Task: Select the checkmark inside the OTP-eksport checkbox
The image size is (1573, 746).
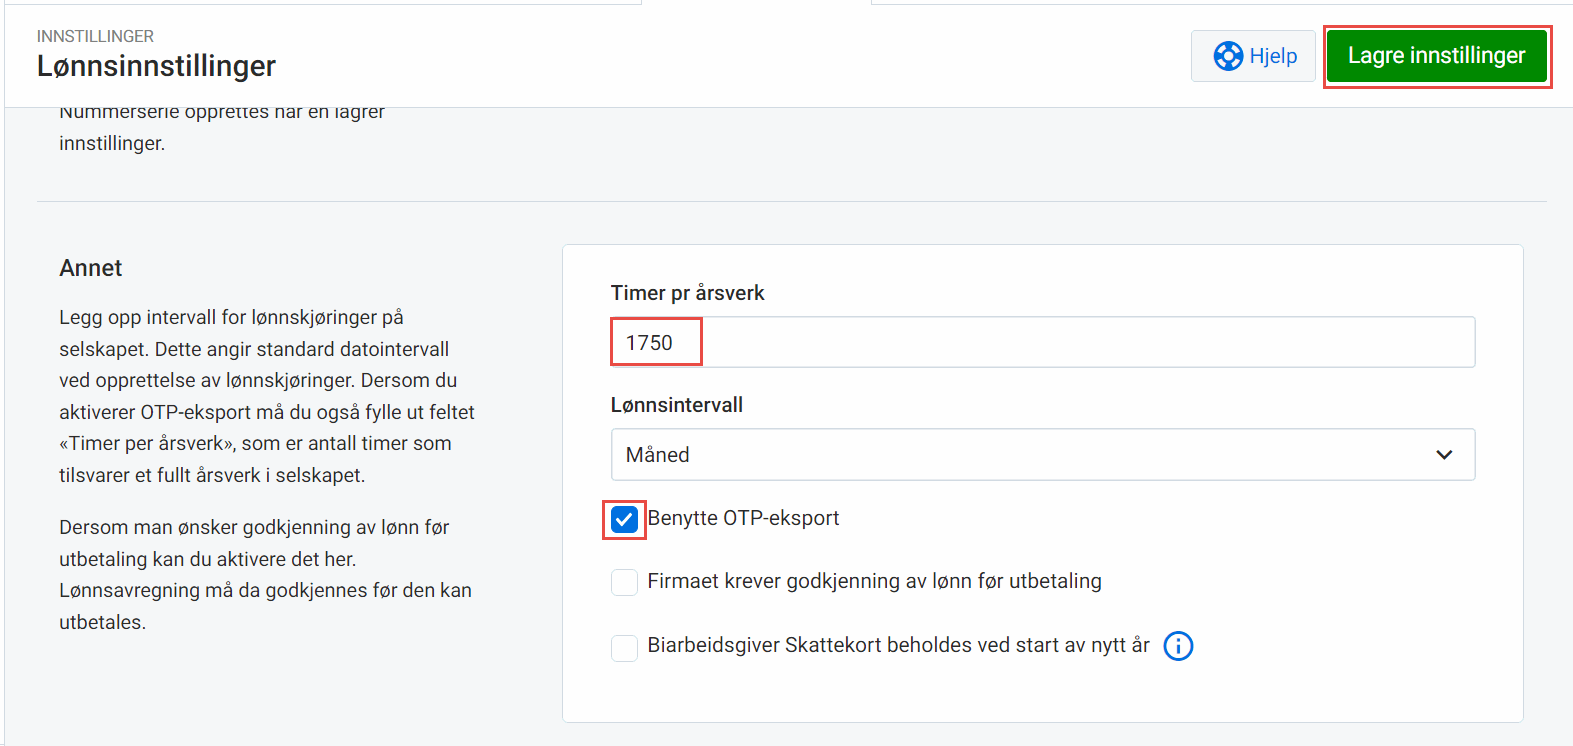Action: [x=624, y=519]
